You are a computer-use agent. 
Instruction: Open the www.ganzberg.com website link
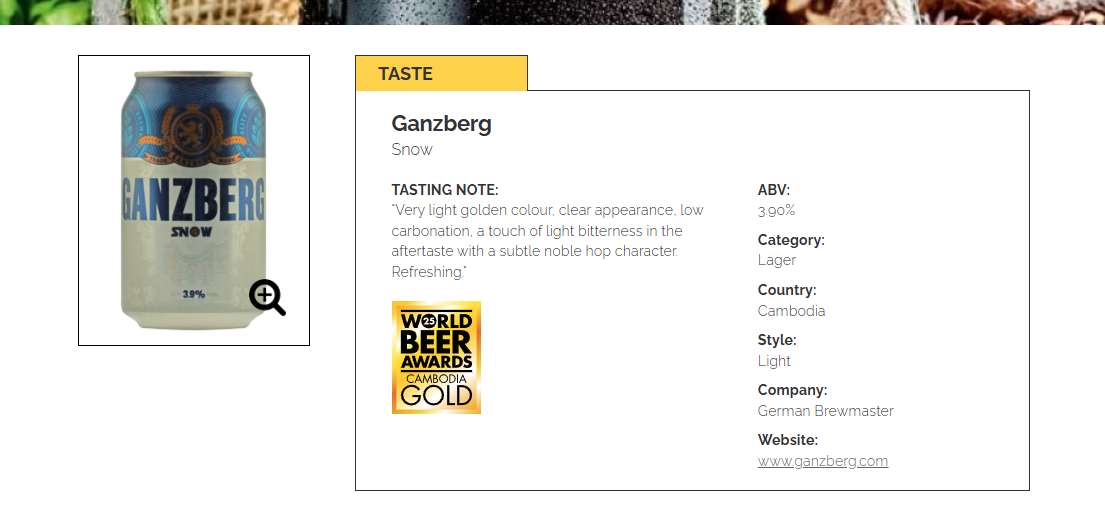823,461
